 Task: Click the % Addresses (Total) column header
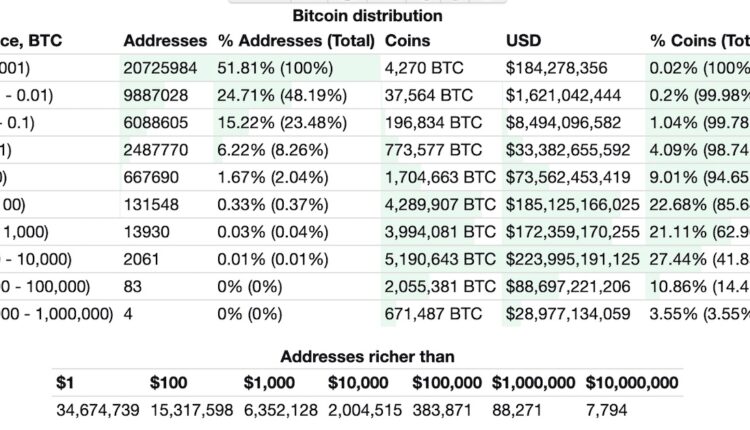coord(296,41)
